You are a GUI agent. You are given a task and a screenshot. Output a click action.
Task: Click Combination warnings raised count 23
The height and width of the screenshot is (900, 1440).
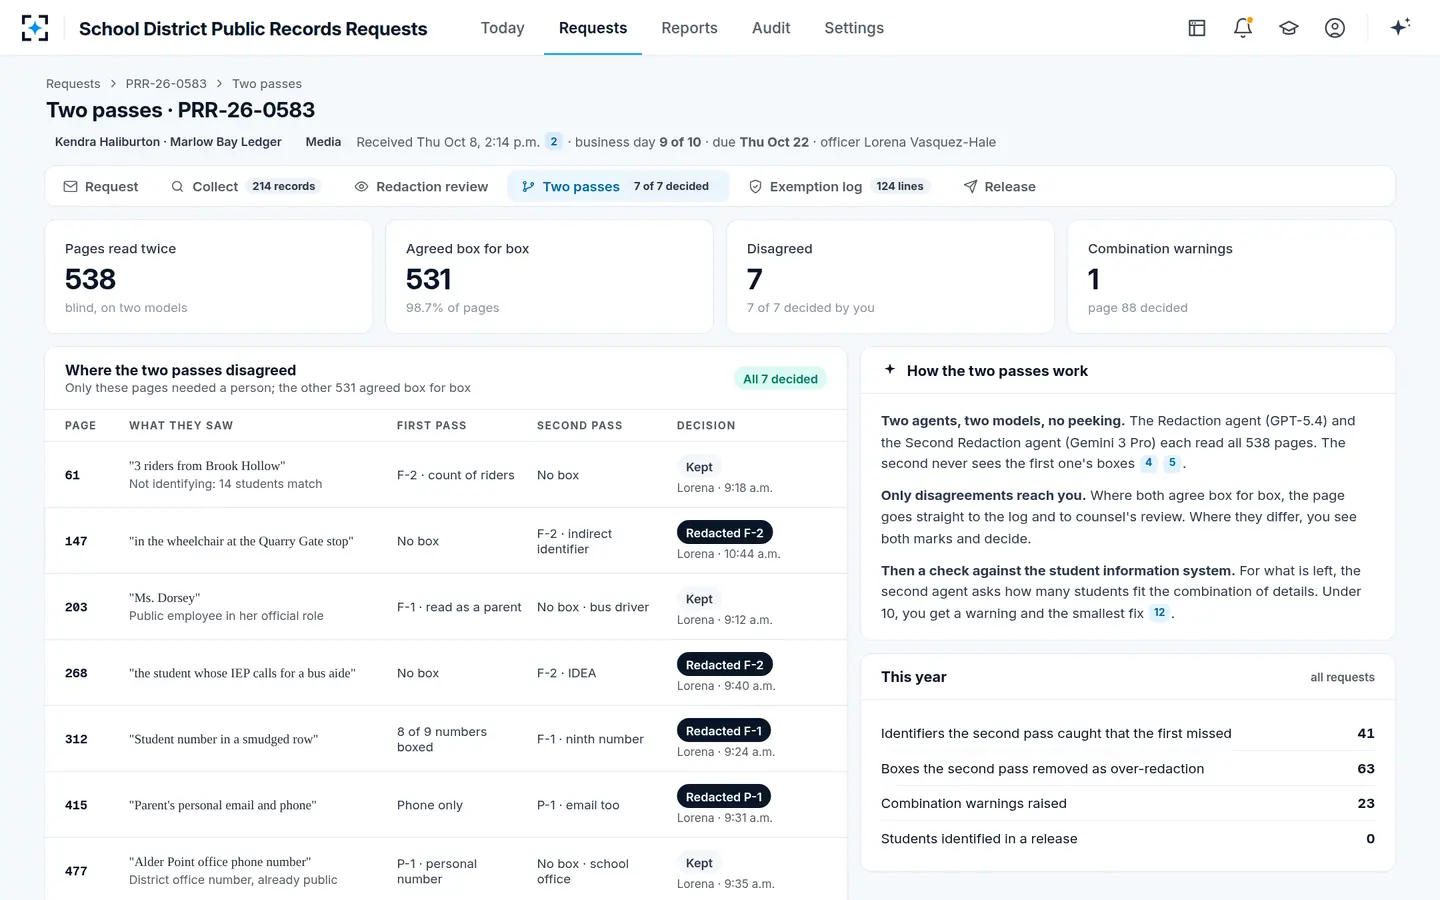pyautogui.click(x=1366, y=804)
